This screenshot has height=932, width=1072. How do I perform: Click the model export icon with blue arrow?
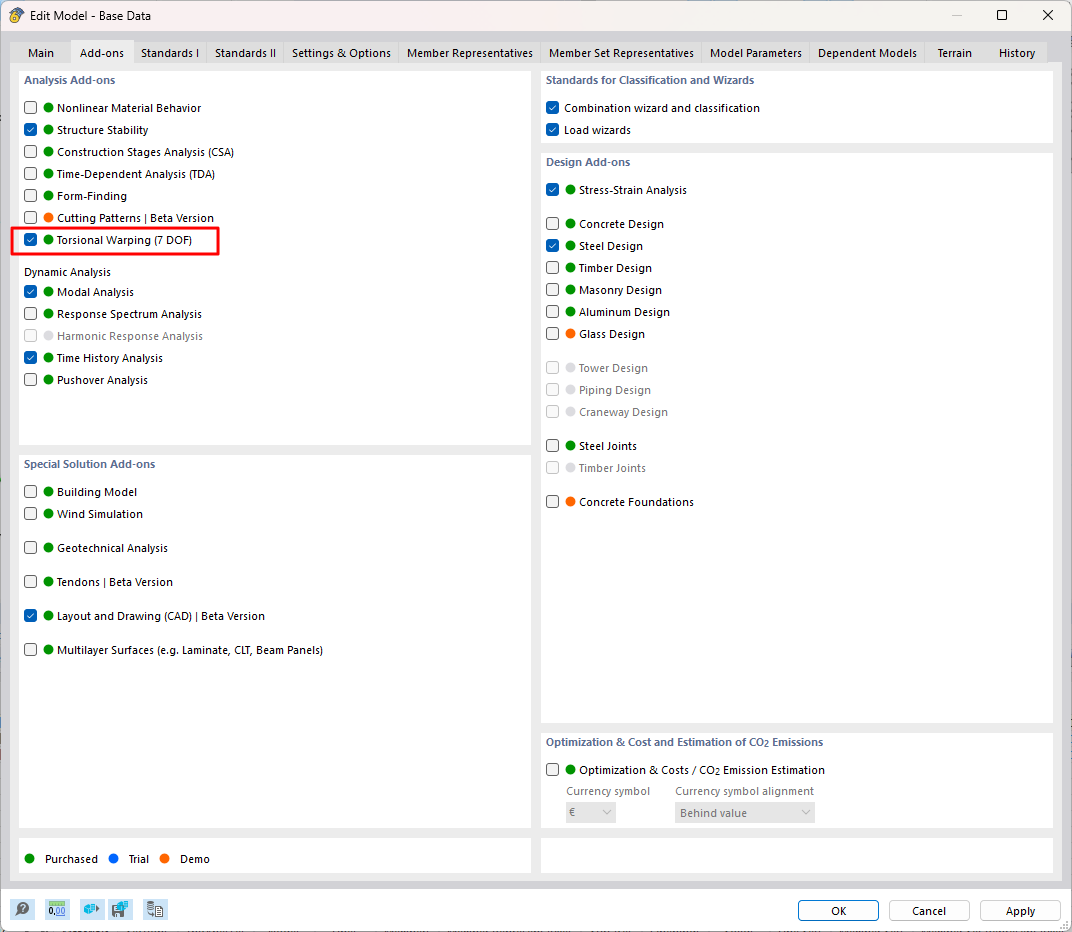(91, 909)
